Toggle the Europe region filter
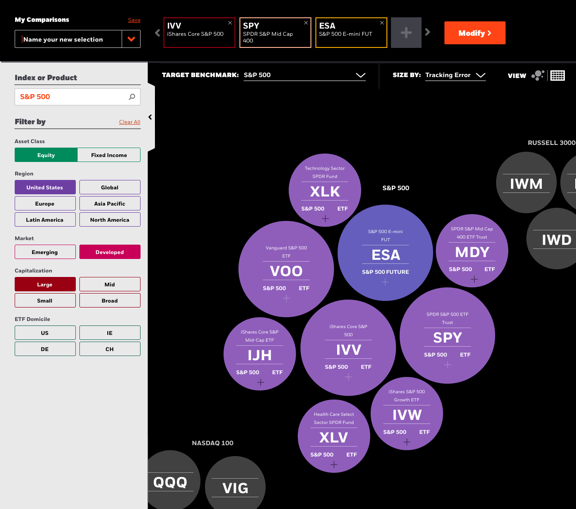The image size is (576, 509). click(45, 203)
